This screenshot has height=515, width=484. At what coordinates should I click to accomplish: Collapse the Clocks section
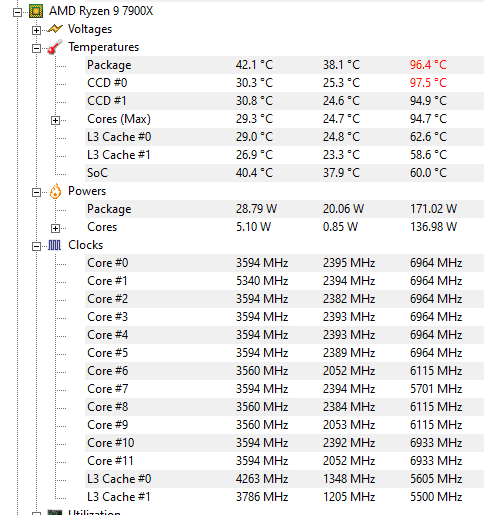point(36,247)
